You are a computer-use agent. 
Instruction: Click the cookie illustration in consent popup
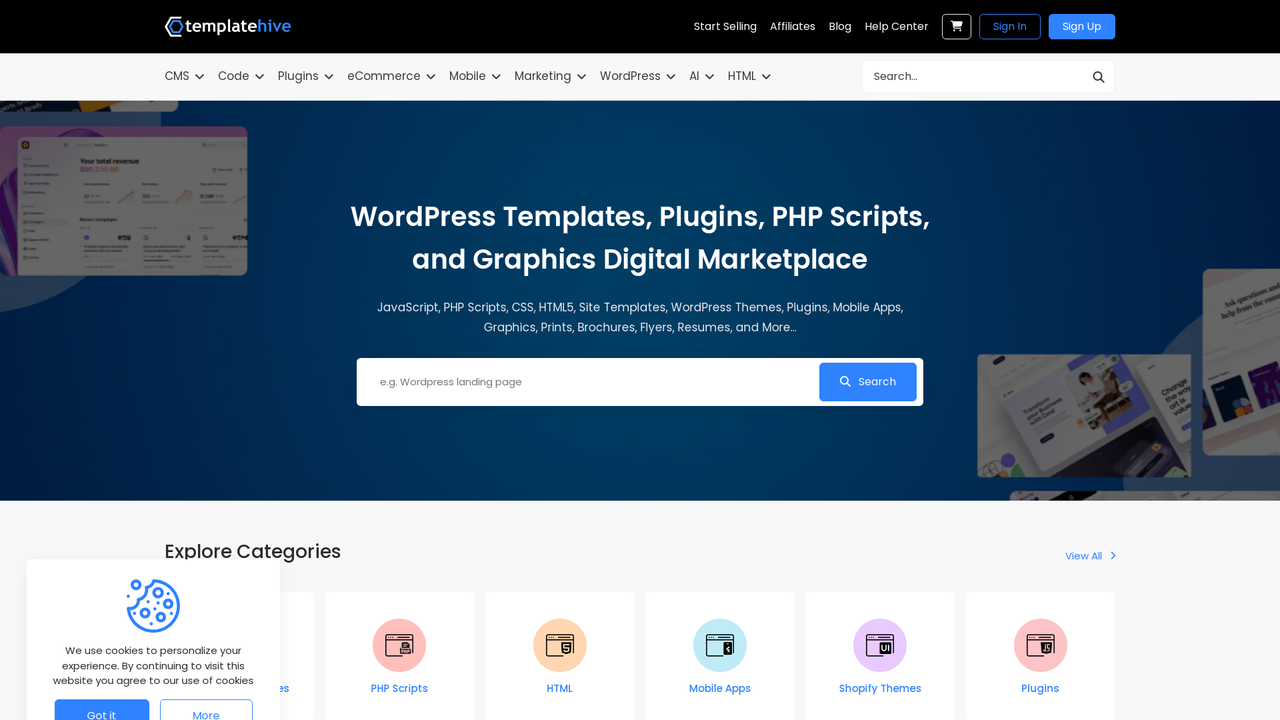pos(153,605)
